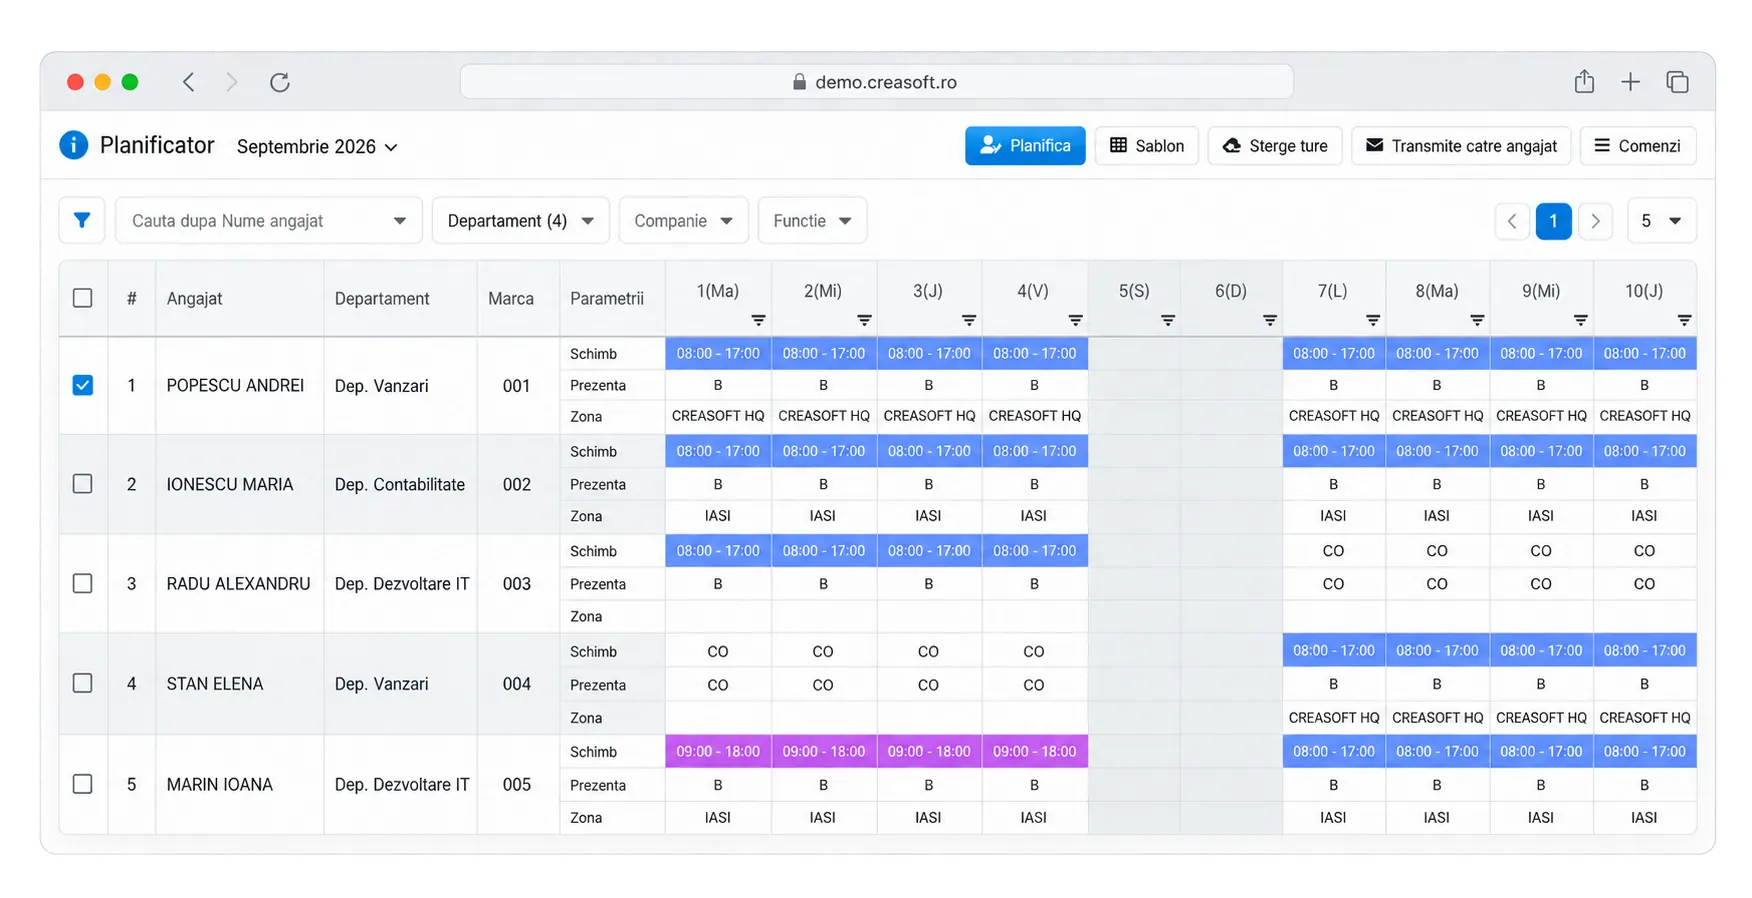Expand the Departament (4) filter dropdown
1752x898 pixels.
[520, 221]
